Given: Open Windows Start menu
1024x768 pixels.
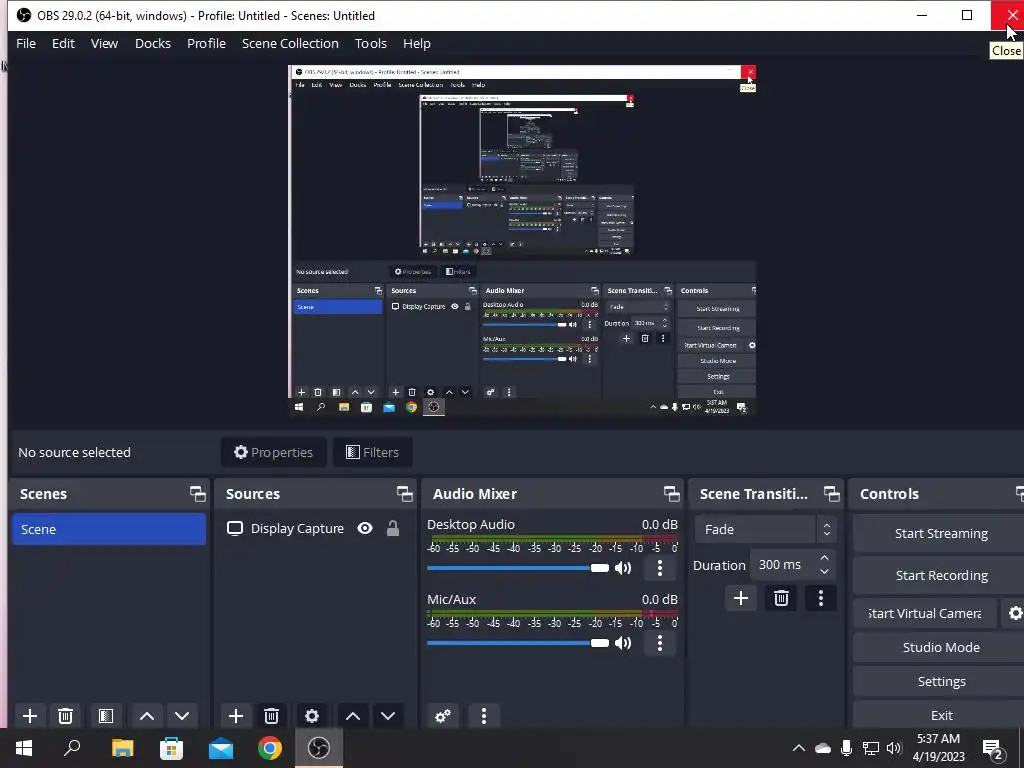Looking at the screenshot, I should 24,748.
